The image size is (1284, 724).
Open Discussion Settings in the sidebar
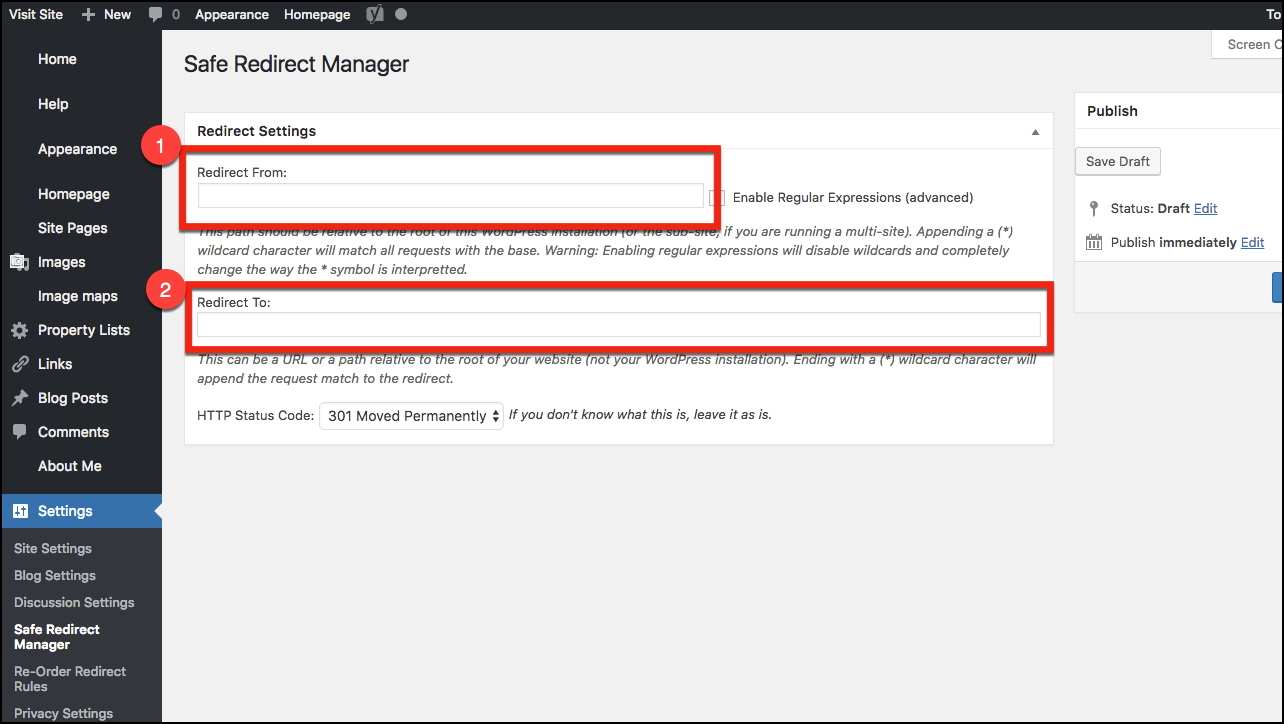pos(74,602)
